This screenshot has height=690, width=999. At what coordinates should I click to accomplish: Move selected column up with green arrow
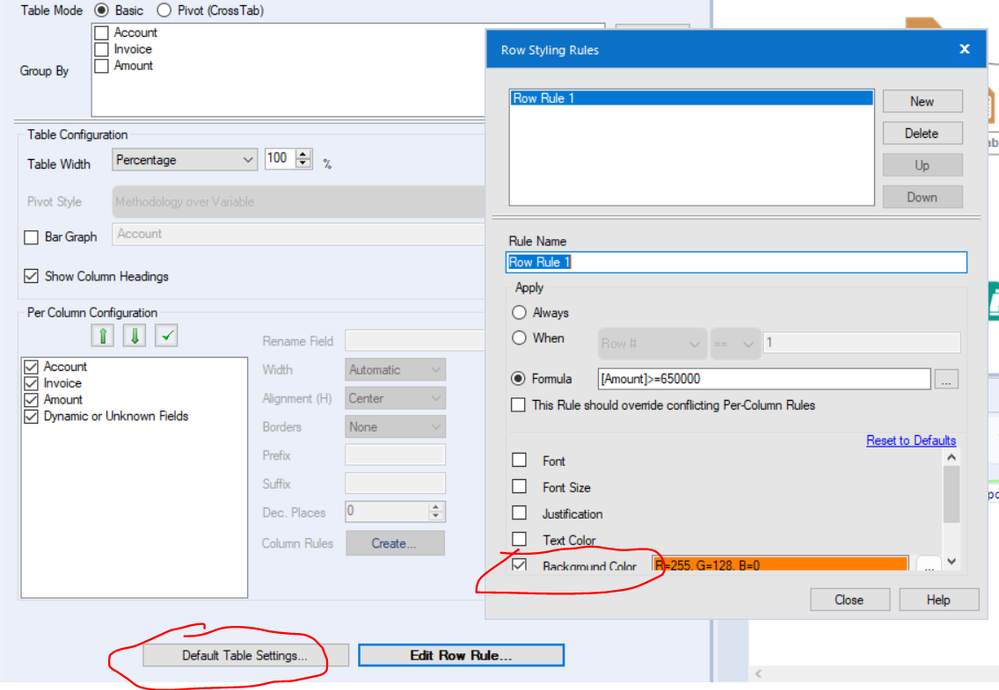(103, 335)
